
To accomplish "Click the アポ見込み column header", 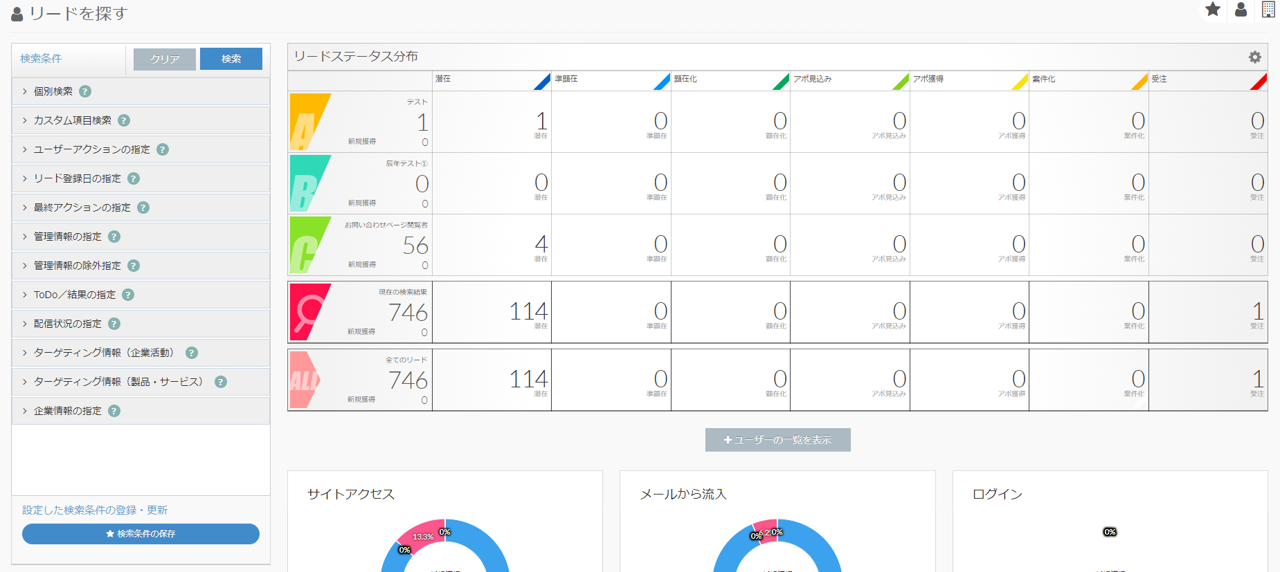I will click(x=850, y=81).
